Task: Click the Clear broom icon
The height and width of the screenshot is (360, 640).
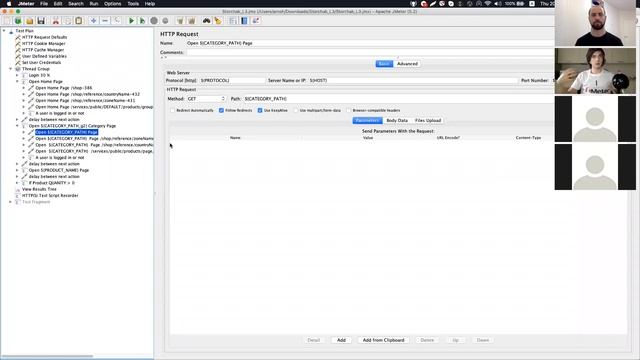Action: click(x=180, y=20)
